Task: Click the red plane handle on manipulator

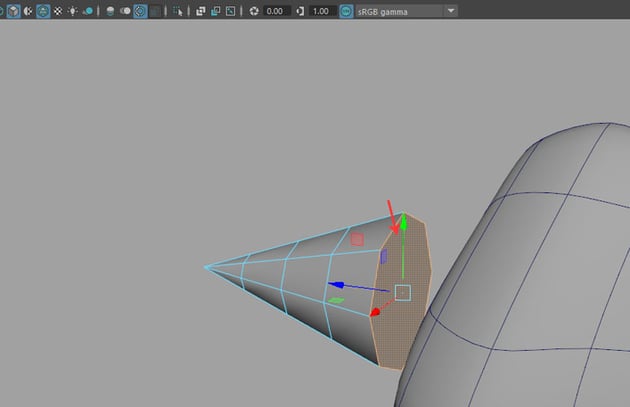Action: tap(357, 239)
